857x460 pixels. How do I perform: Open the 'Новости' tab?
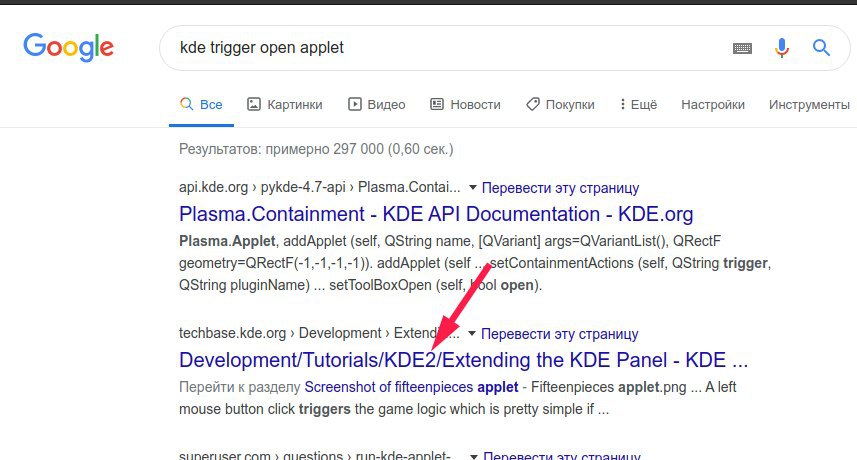pos(465,104)
